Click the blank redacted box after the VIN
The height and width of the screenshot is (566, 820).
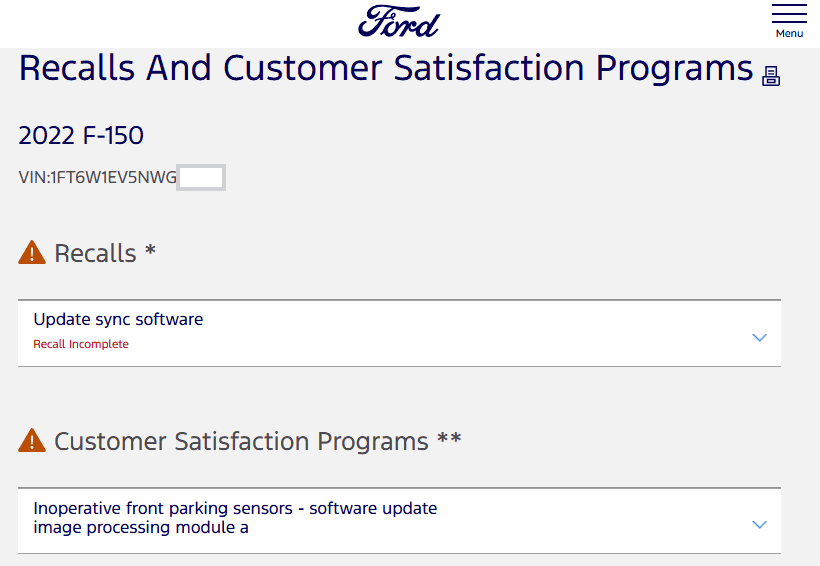point(201,178)
